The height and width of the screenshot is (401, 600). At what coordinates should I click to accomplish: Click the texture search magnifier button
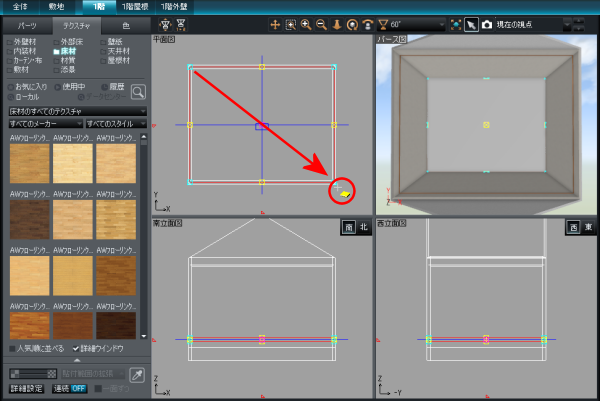point(138,92)
